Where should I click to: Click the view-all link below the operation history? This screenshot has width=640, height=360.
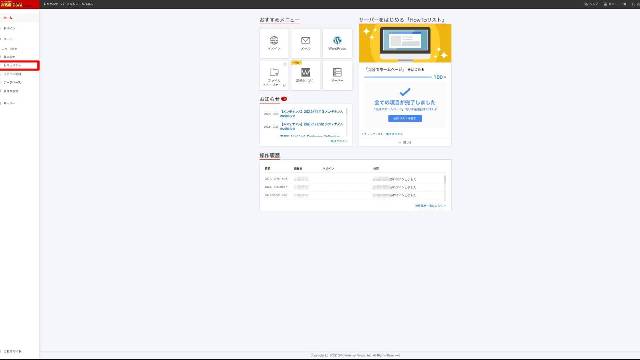pos(430,205)
